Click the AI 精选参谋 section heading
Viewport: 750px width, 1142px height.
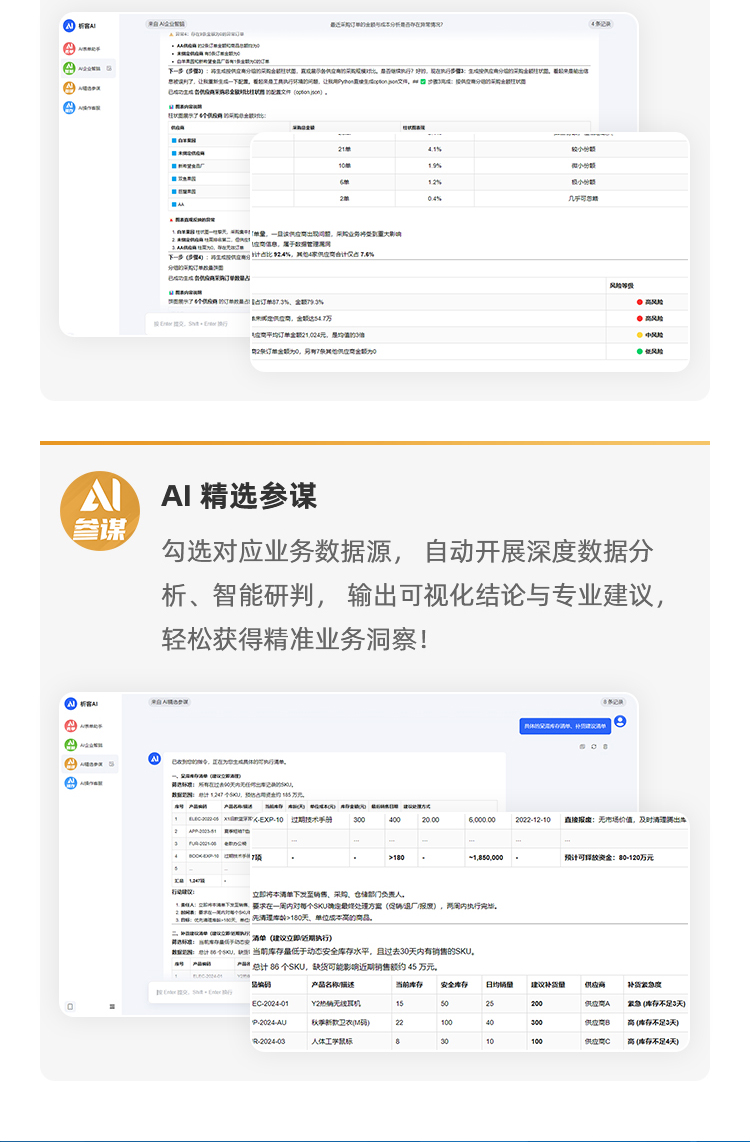click(239, 497)
